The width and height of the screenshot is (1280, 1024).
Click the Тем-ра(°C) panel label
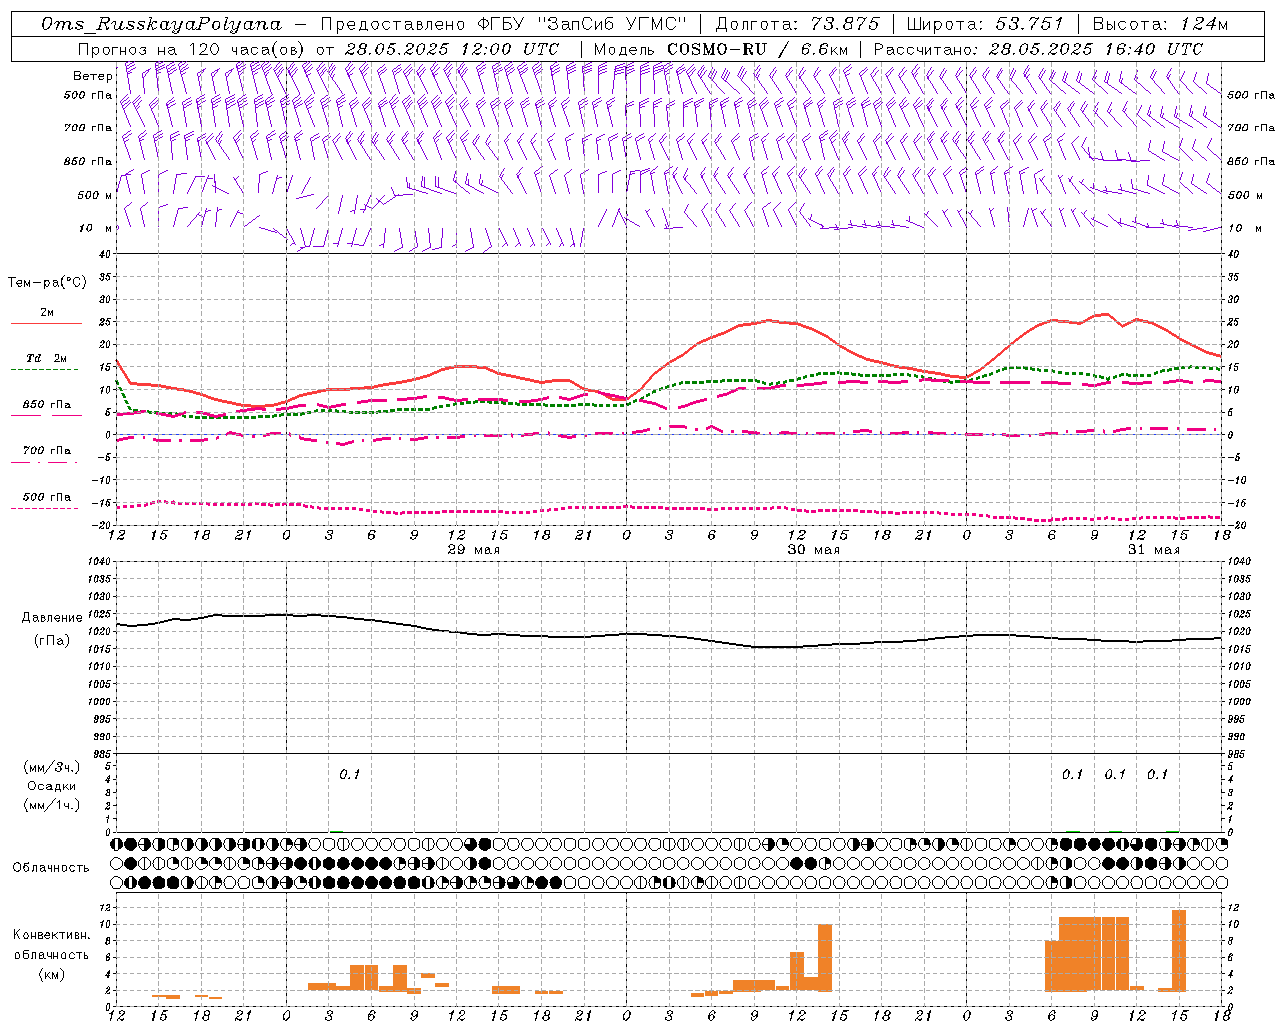point(47,283)
